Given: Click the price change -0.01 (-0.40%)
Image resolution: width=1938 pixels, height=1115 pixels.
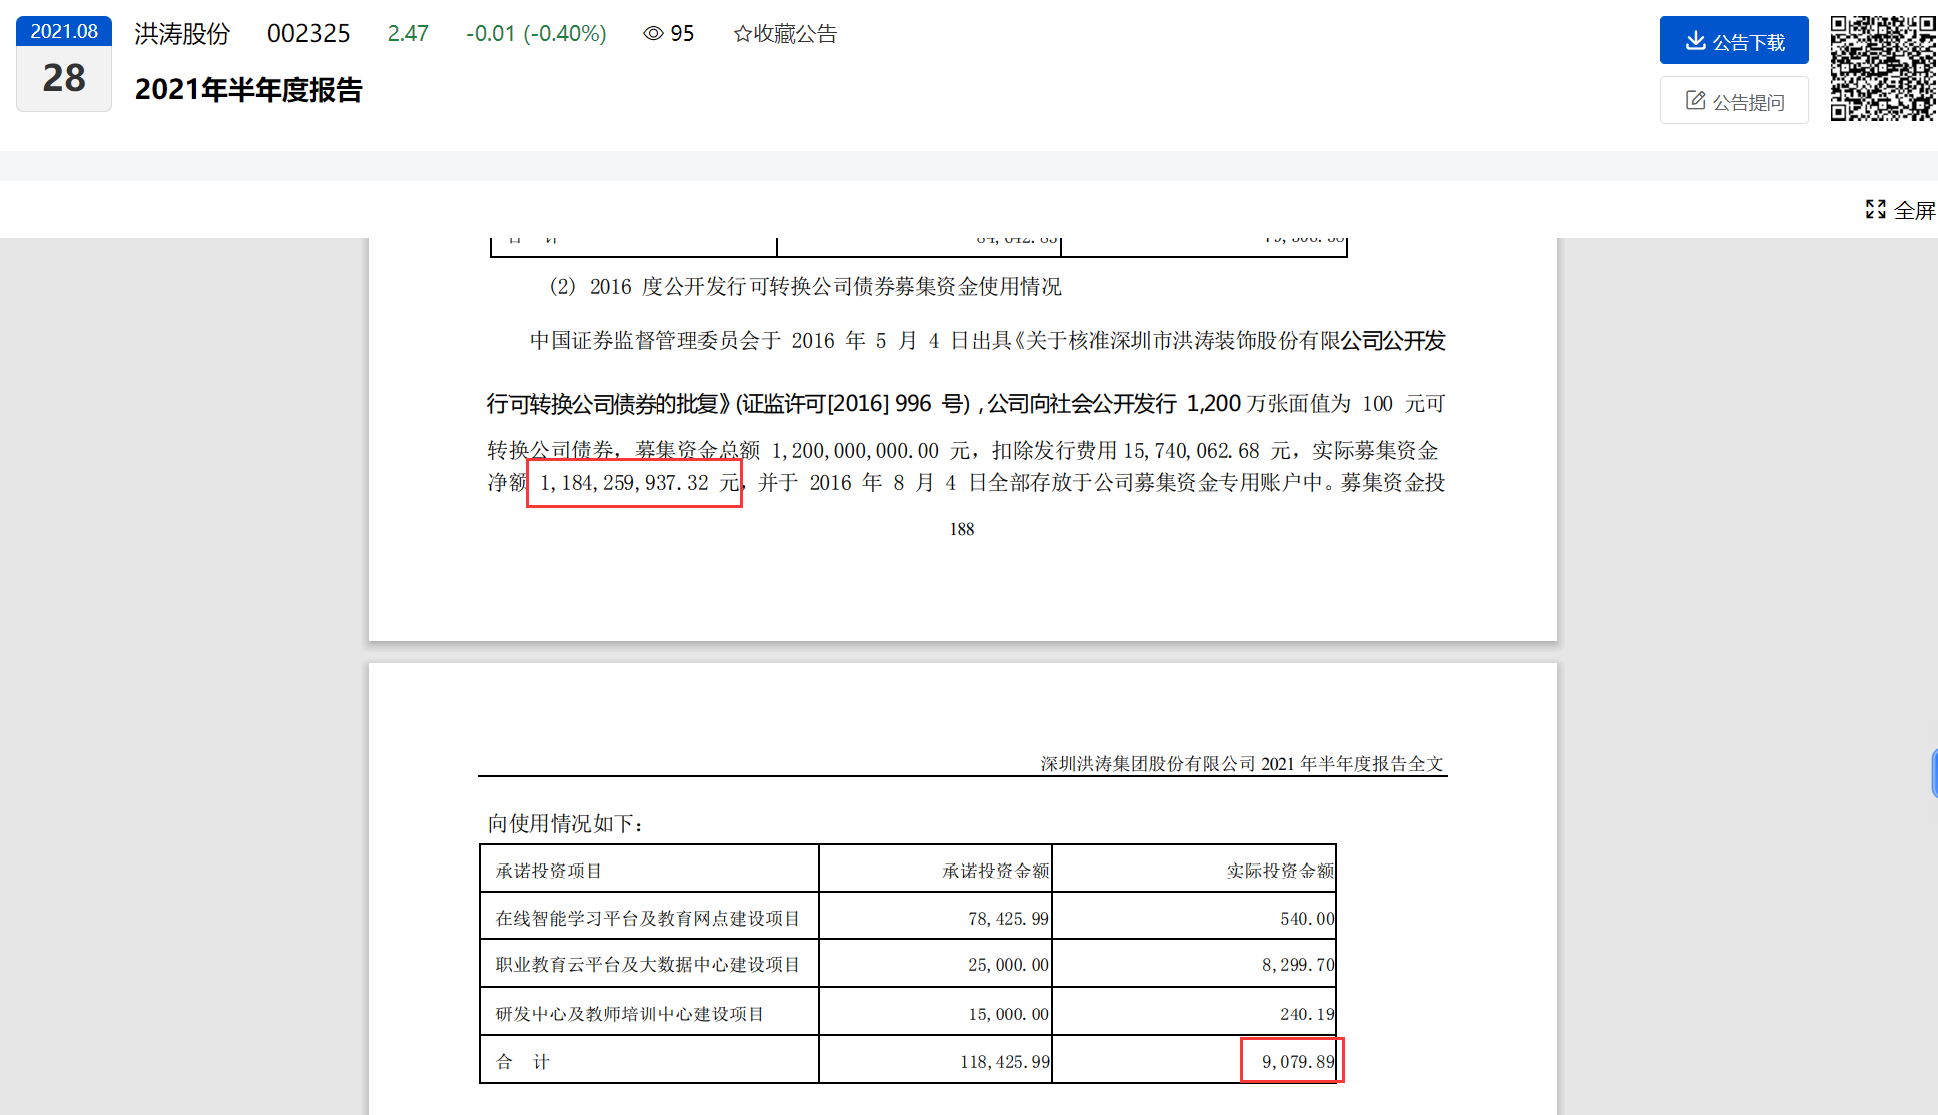Looking at the screenshot, I should (536, 34).
